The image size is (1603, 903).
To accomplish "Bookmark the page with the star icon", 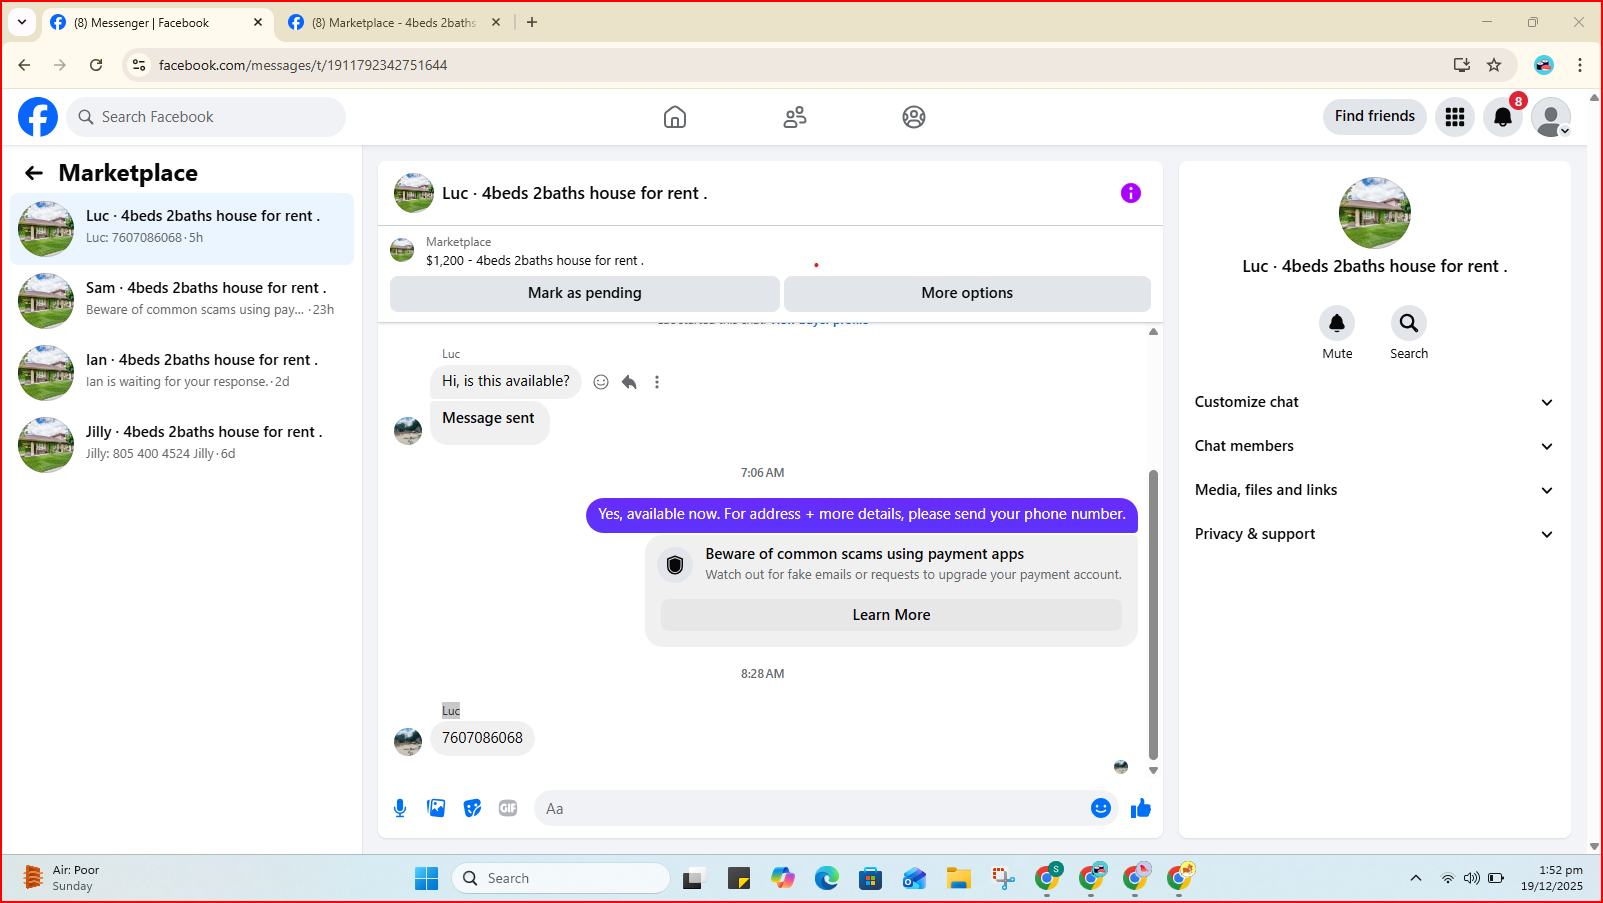I will pyautogui.click(x=1494, y=65).
